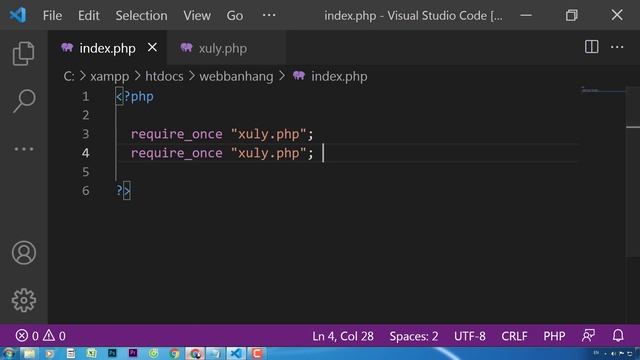Open Premiere Pro from the taskbar
640x360 pixels.
pos(133,353)
